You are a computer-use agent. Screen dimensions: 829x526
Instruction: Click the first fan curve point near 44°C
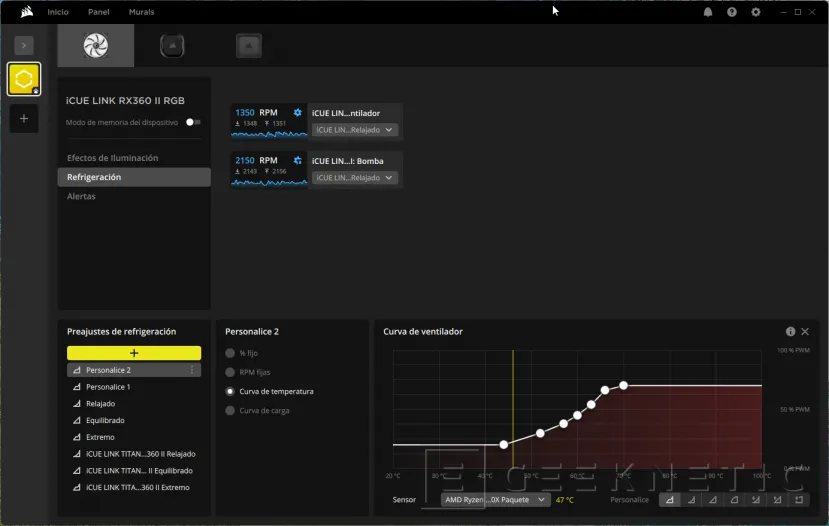[504, 445]
